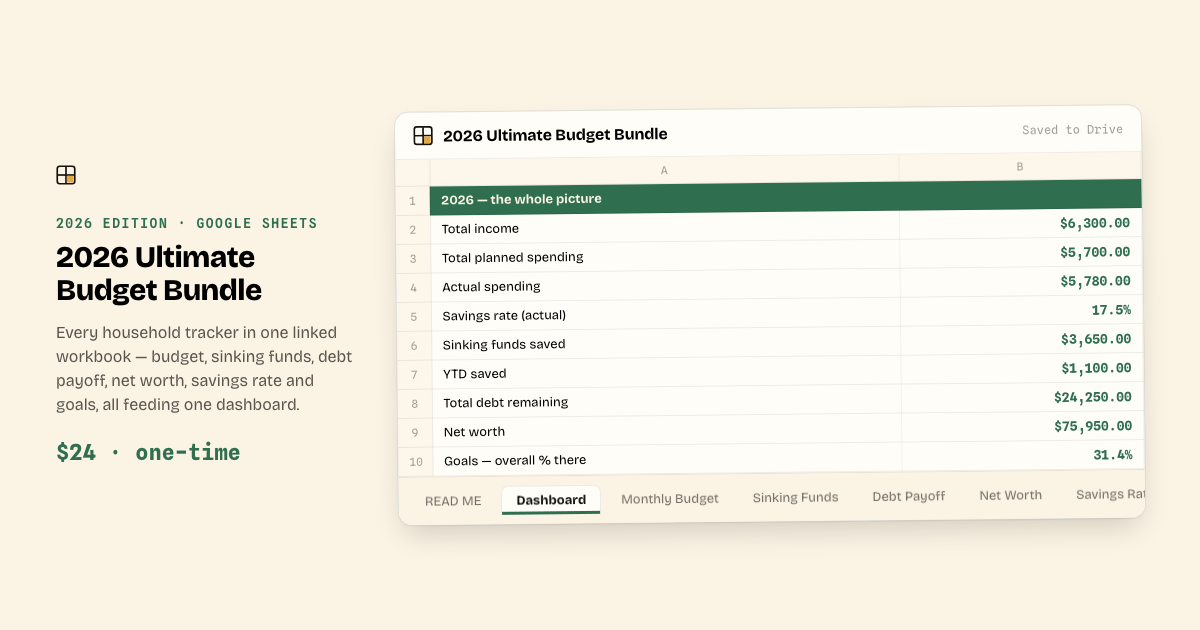
Task: Click 'Savings rate (actual)' cell
Action: 666,315
